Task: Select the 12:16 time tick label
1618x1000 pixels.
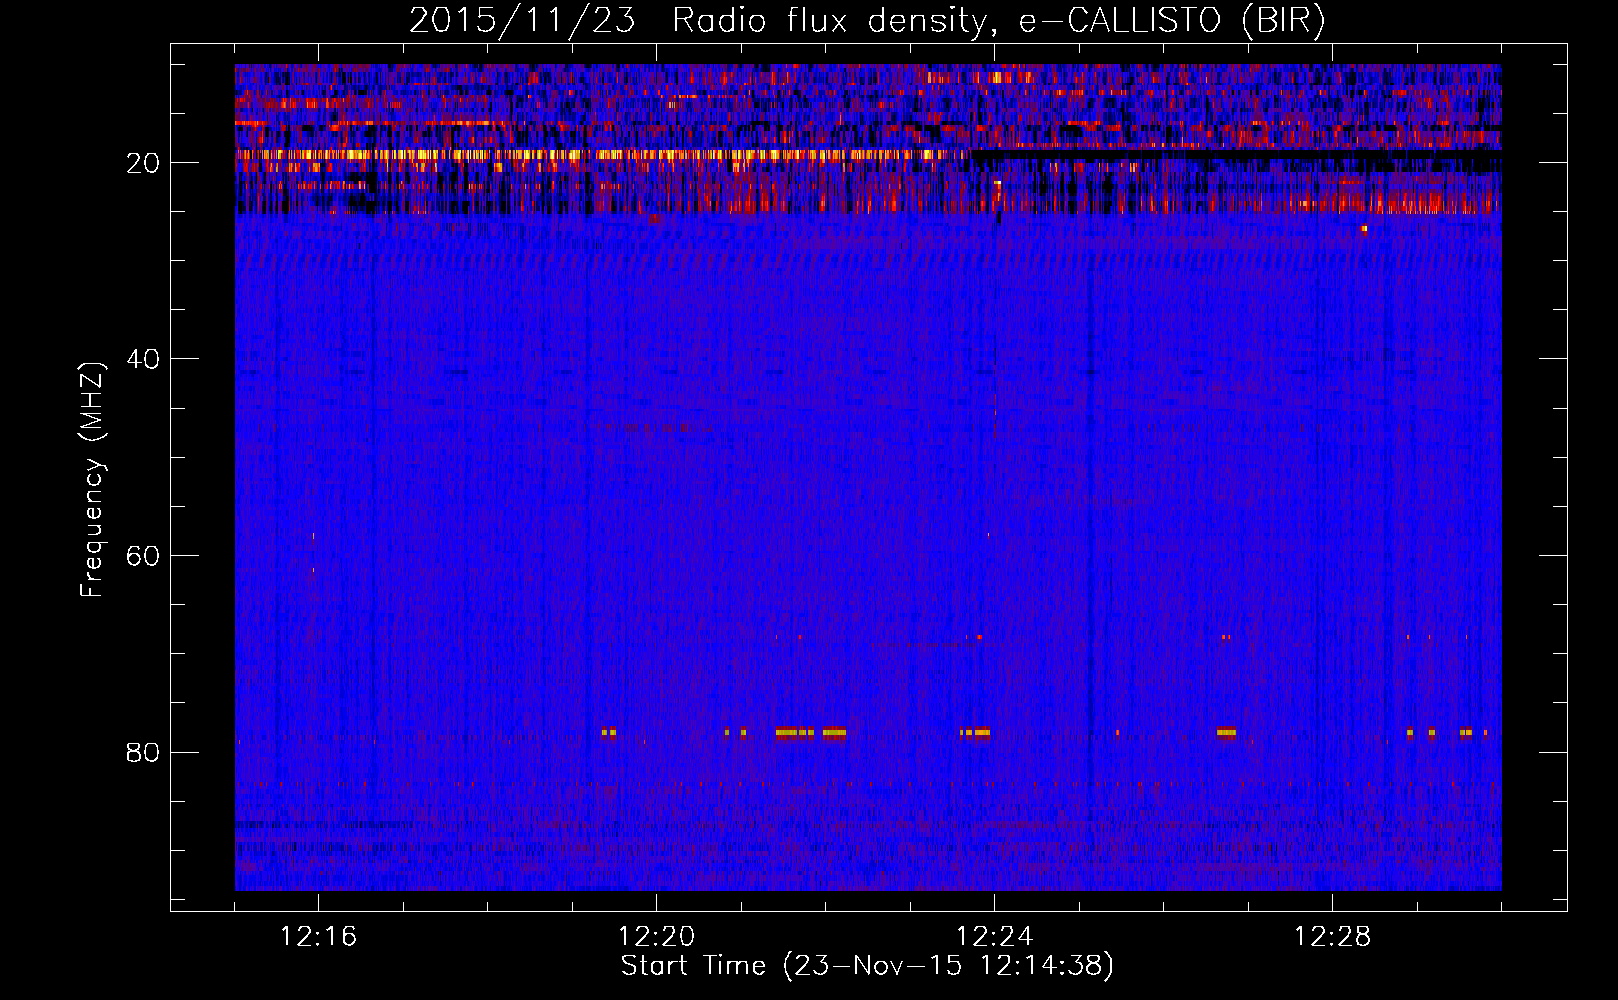Action: (319, 937)
